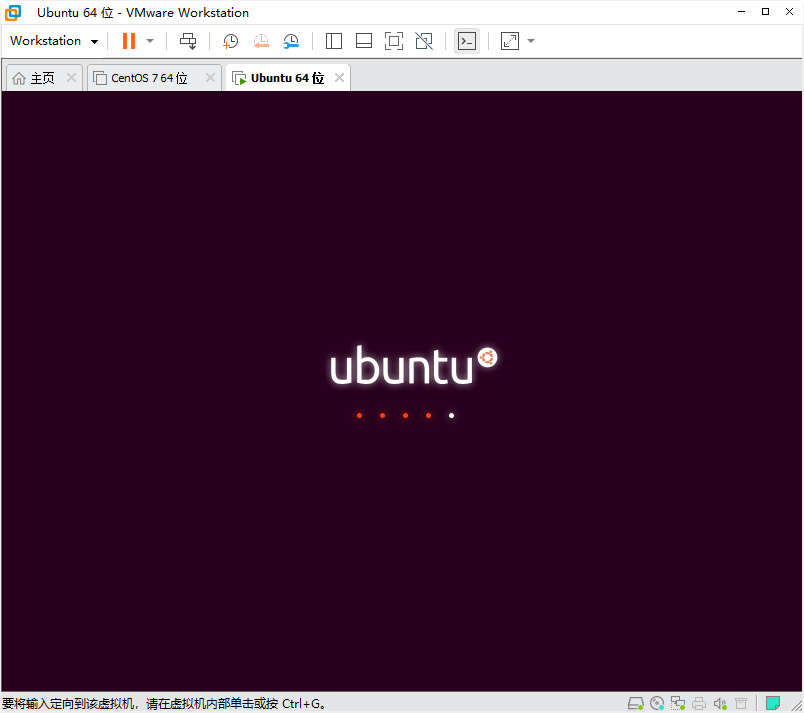Viewport: 804px width, 713px height.
Task: Open the Workstation menu dropdown
Action: (x=54, y=41)
